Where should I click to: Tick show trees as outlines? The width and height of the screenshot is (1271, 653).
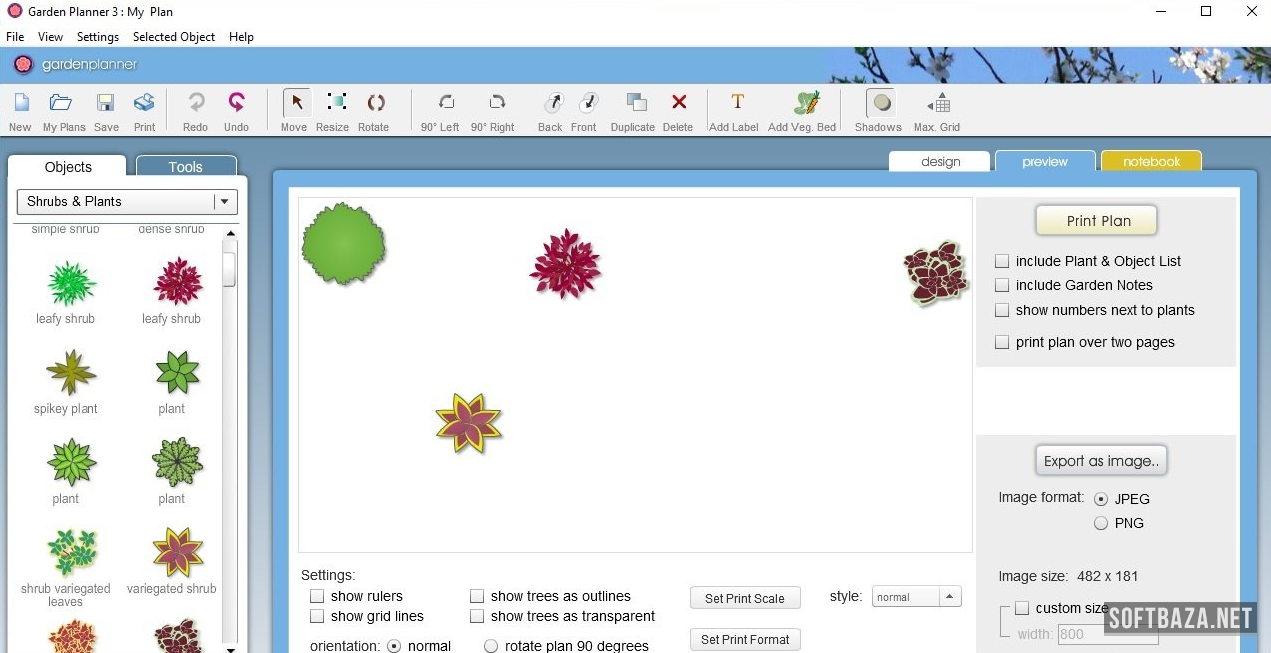point(477,597)
